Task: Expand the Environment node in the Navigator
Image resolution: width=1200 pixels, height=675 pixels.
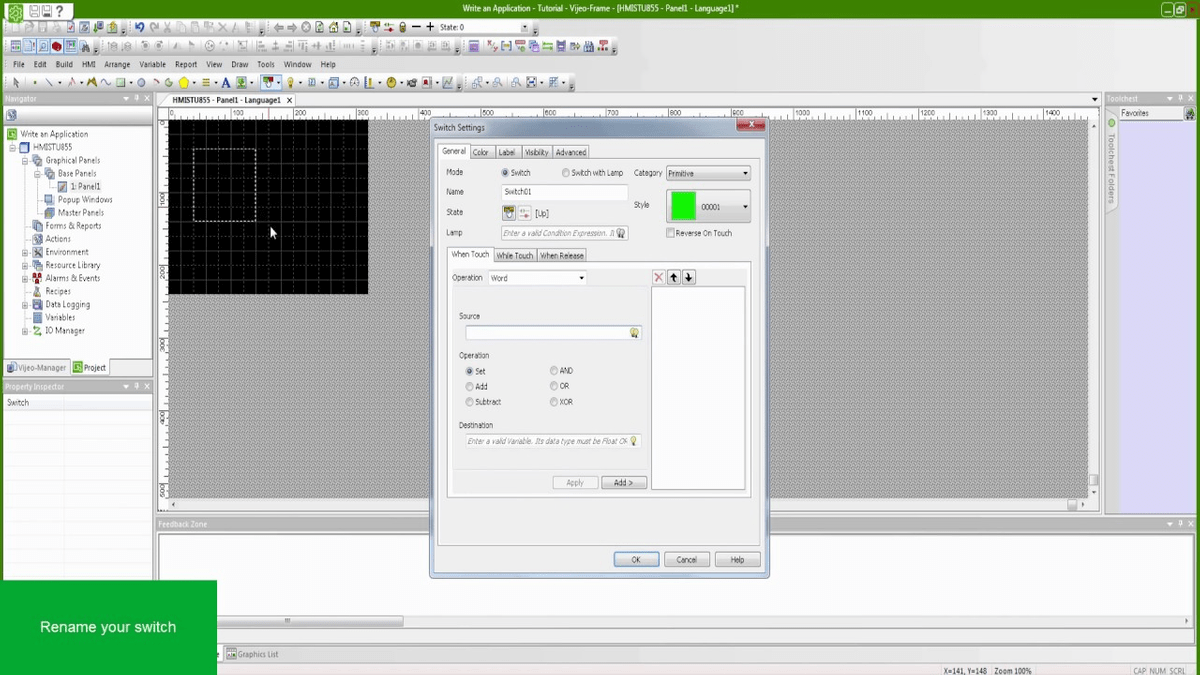Action: [x=25, y=252]
